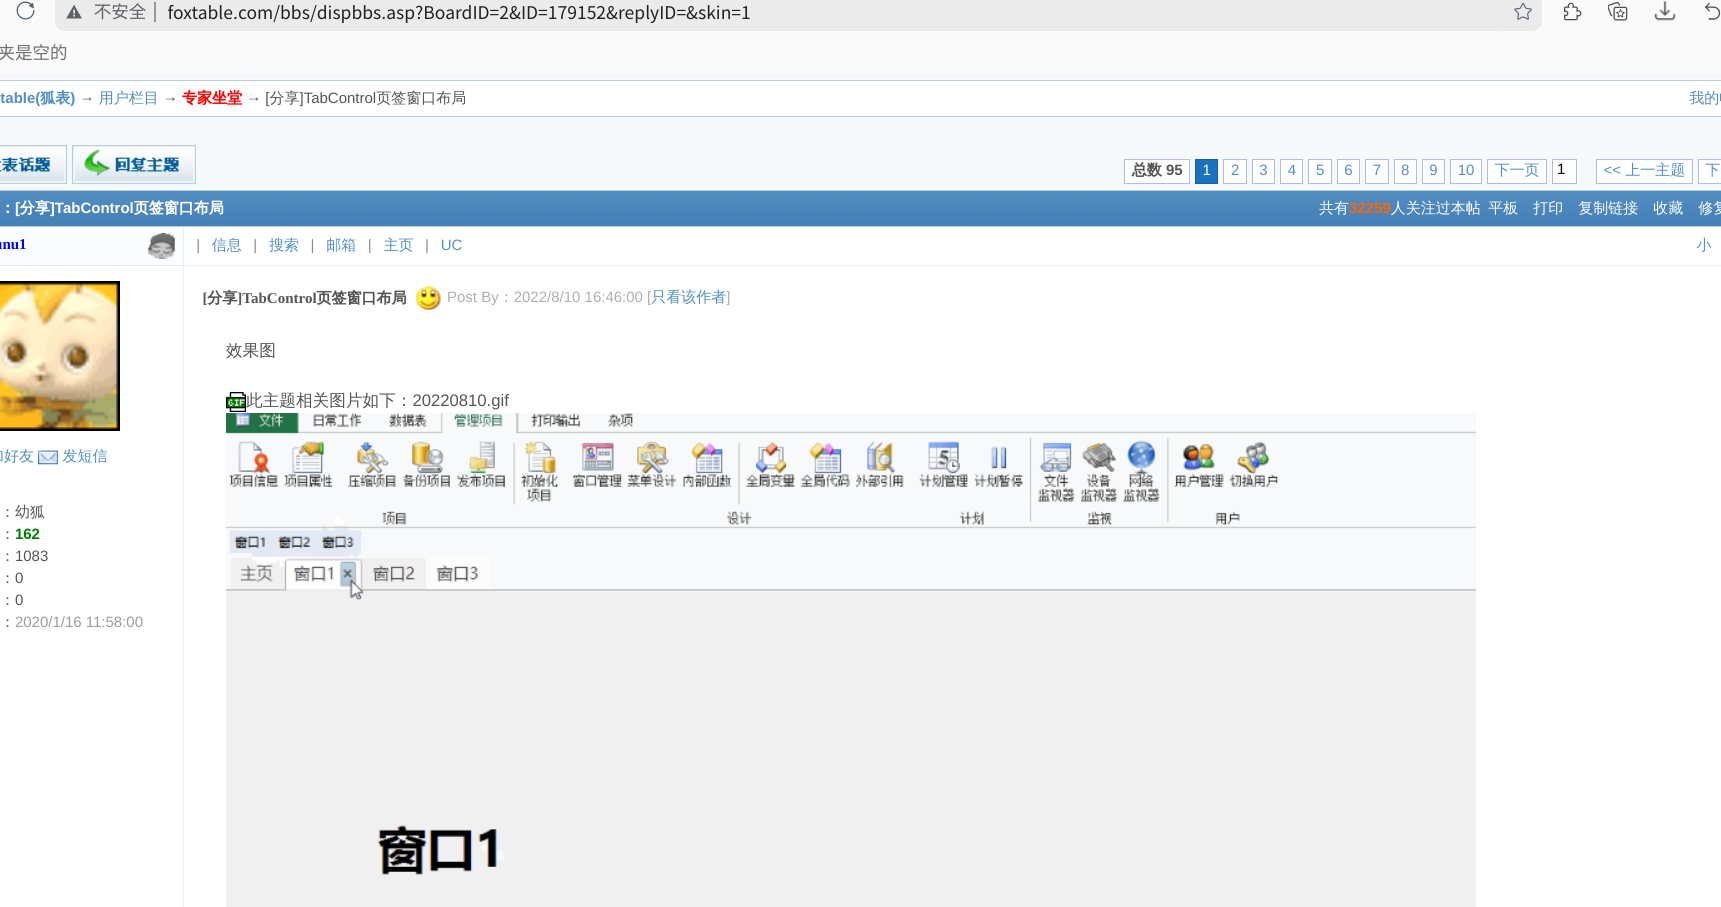Open the author's 搜索 link
Screen dimensions: 1721x907
pyautogui.click(x=283, y=245)
